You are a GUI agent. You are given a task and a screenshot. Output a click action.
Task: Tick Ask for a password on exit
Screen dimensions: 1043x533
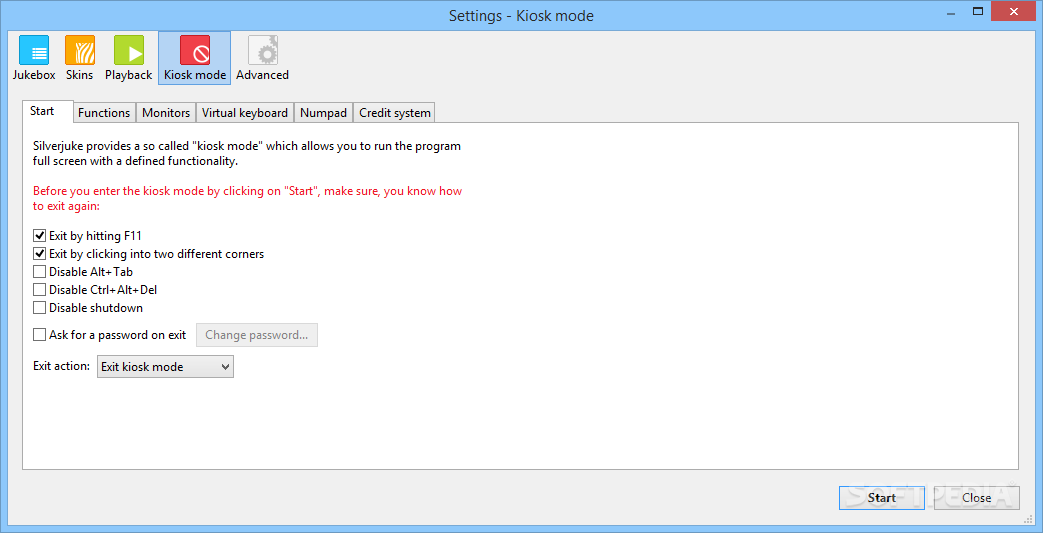(40, 335)
